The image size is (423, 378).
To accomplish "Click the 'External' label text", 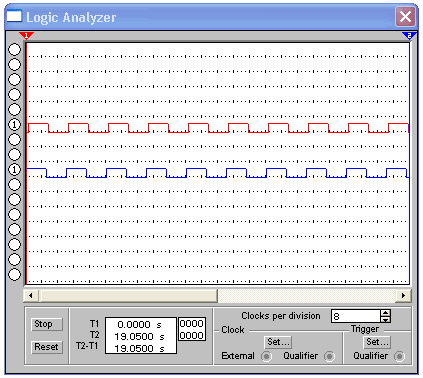I will click(238, 356).
